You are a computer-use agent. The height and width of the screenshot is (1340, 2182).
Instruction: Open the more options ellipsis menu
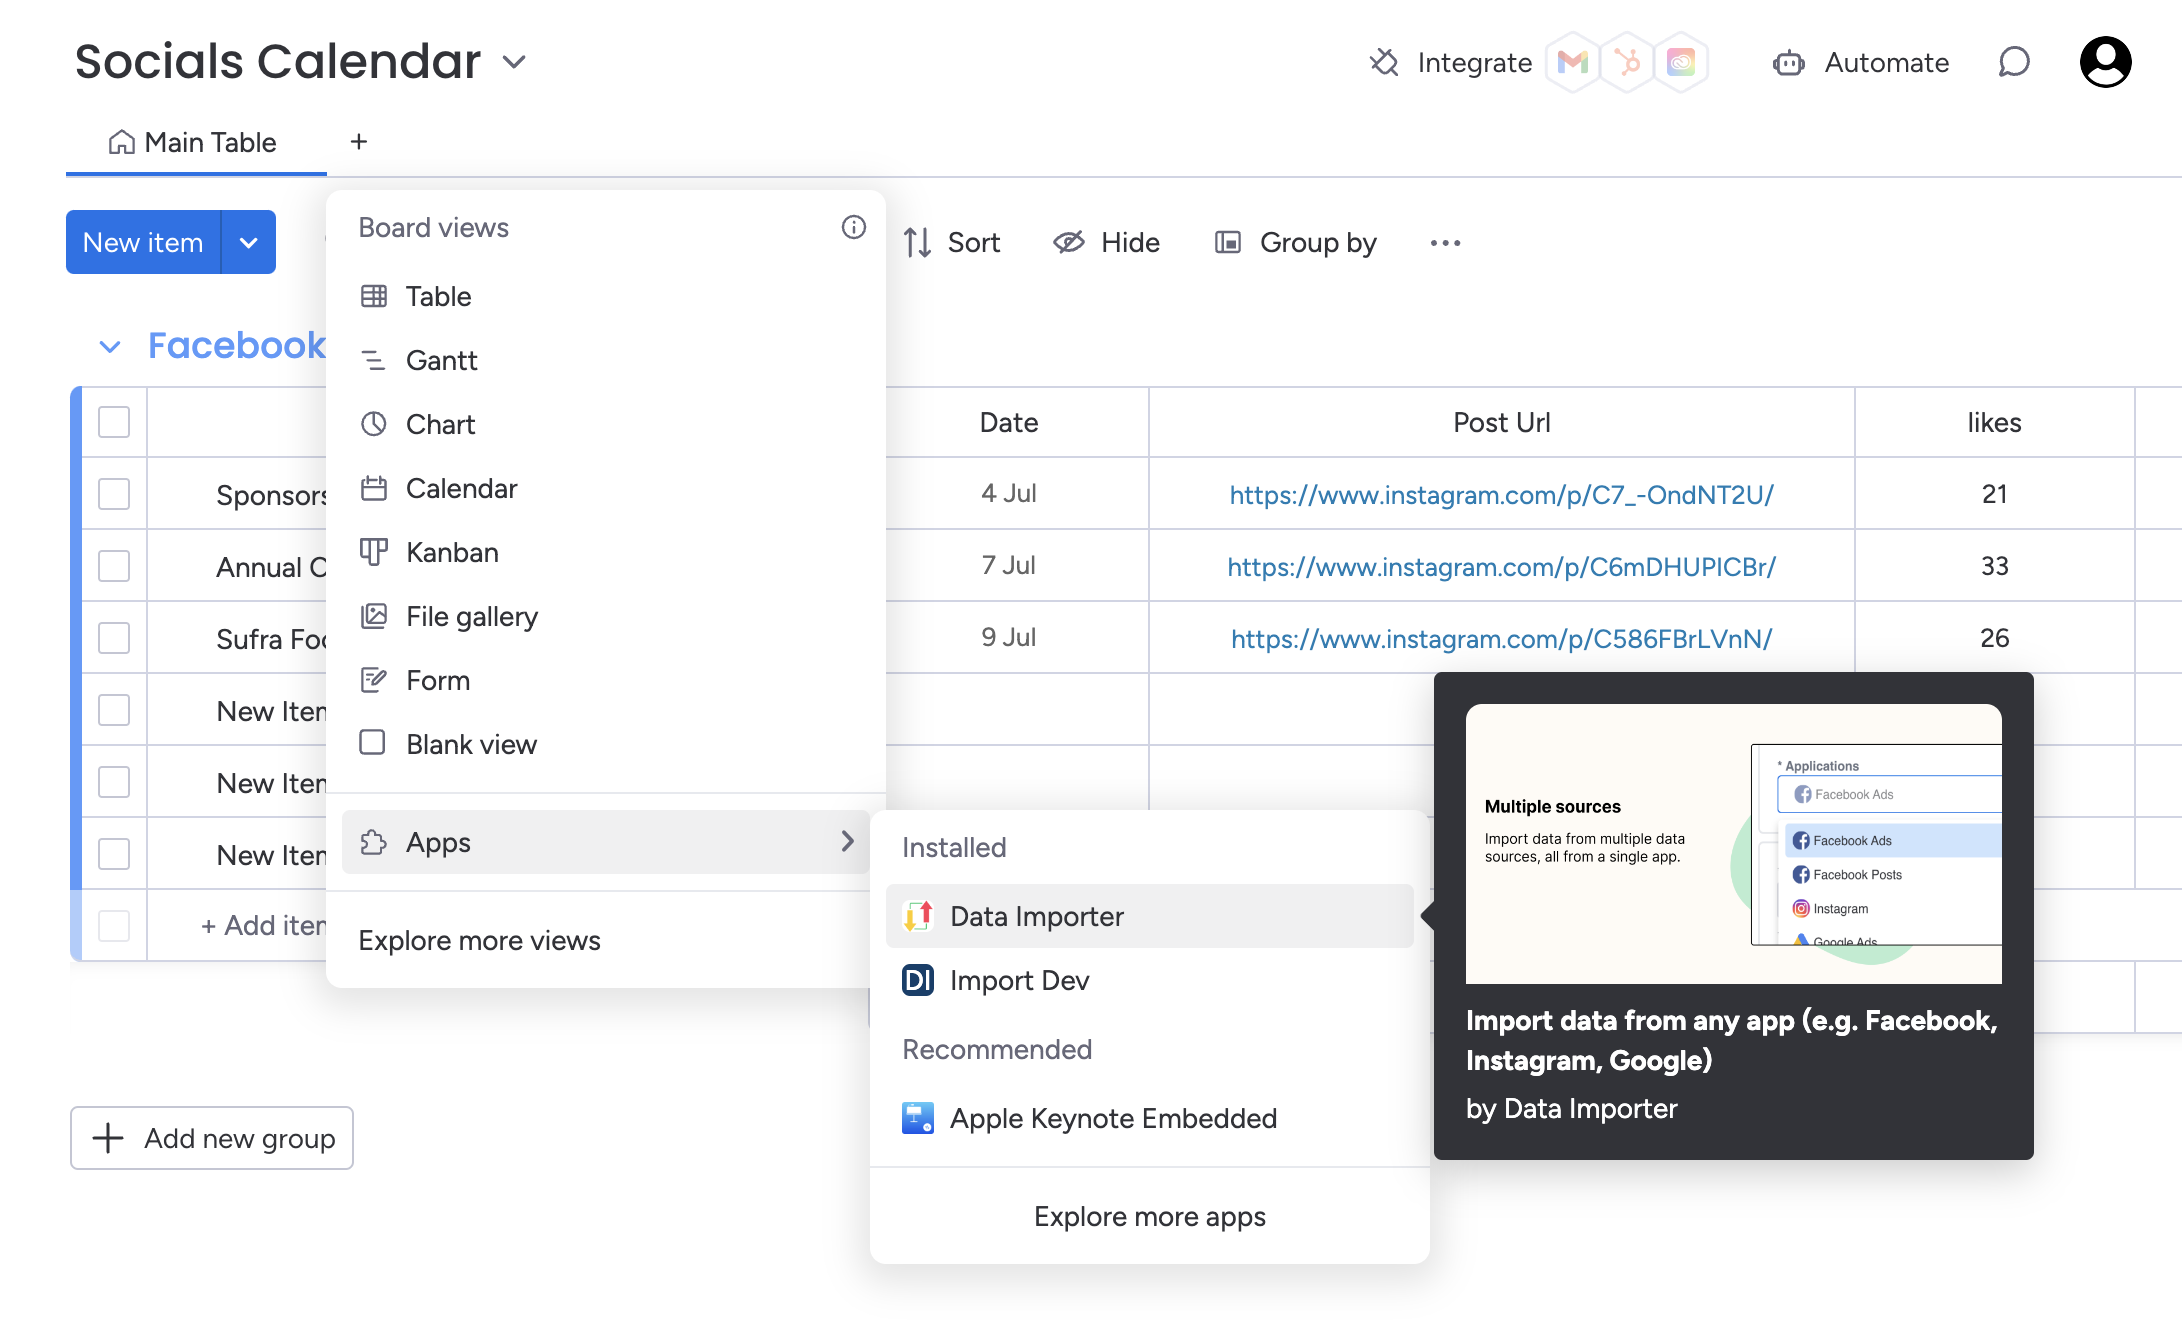coord(1445,243)
